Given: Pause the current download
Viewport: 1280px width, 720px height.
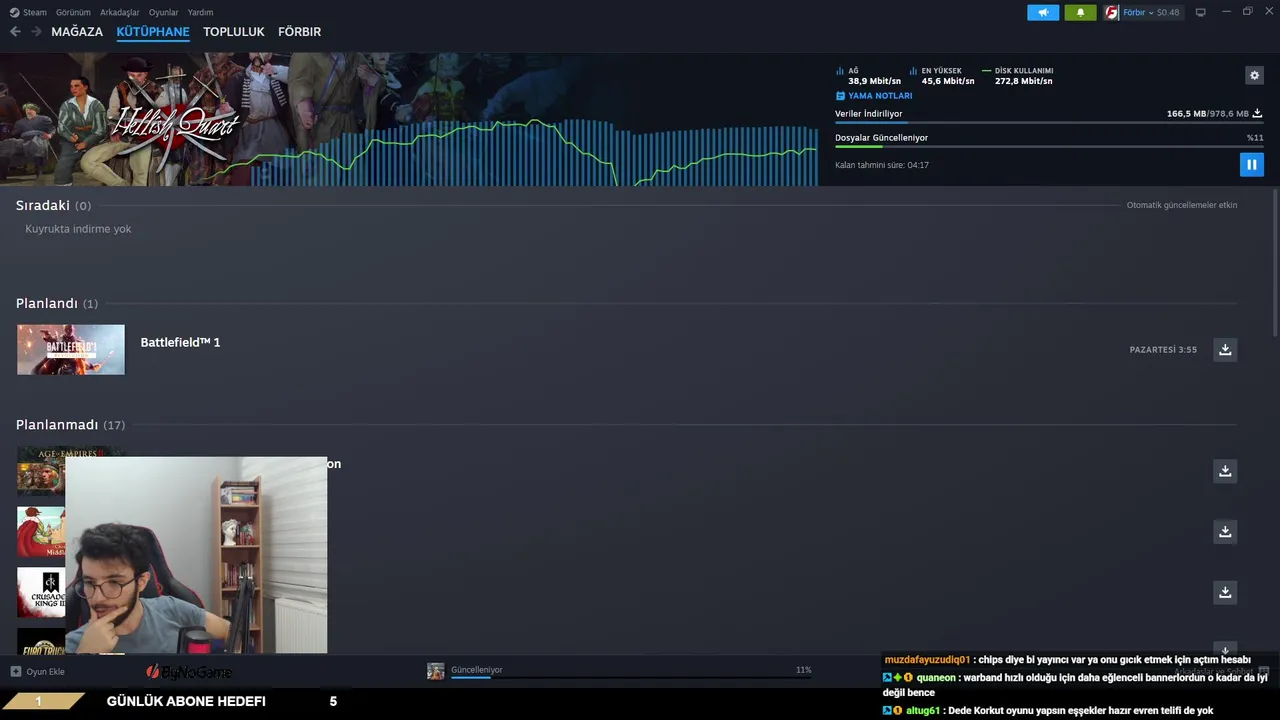Looking at the screenshot, I should [1251, 165].
